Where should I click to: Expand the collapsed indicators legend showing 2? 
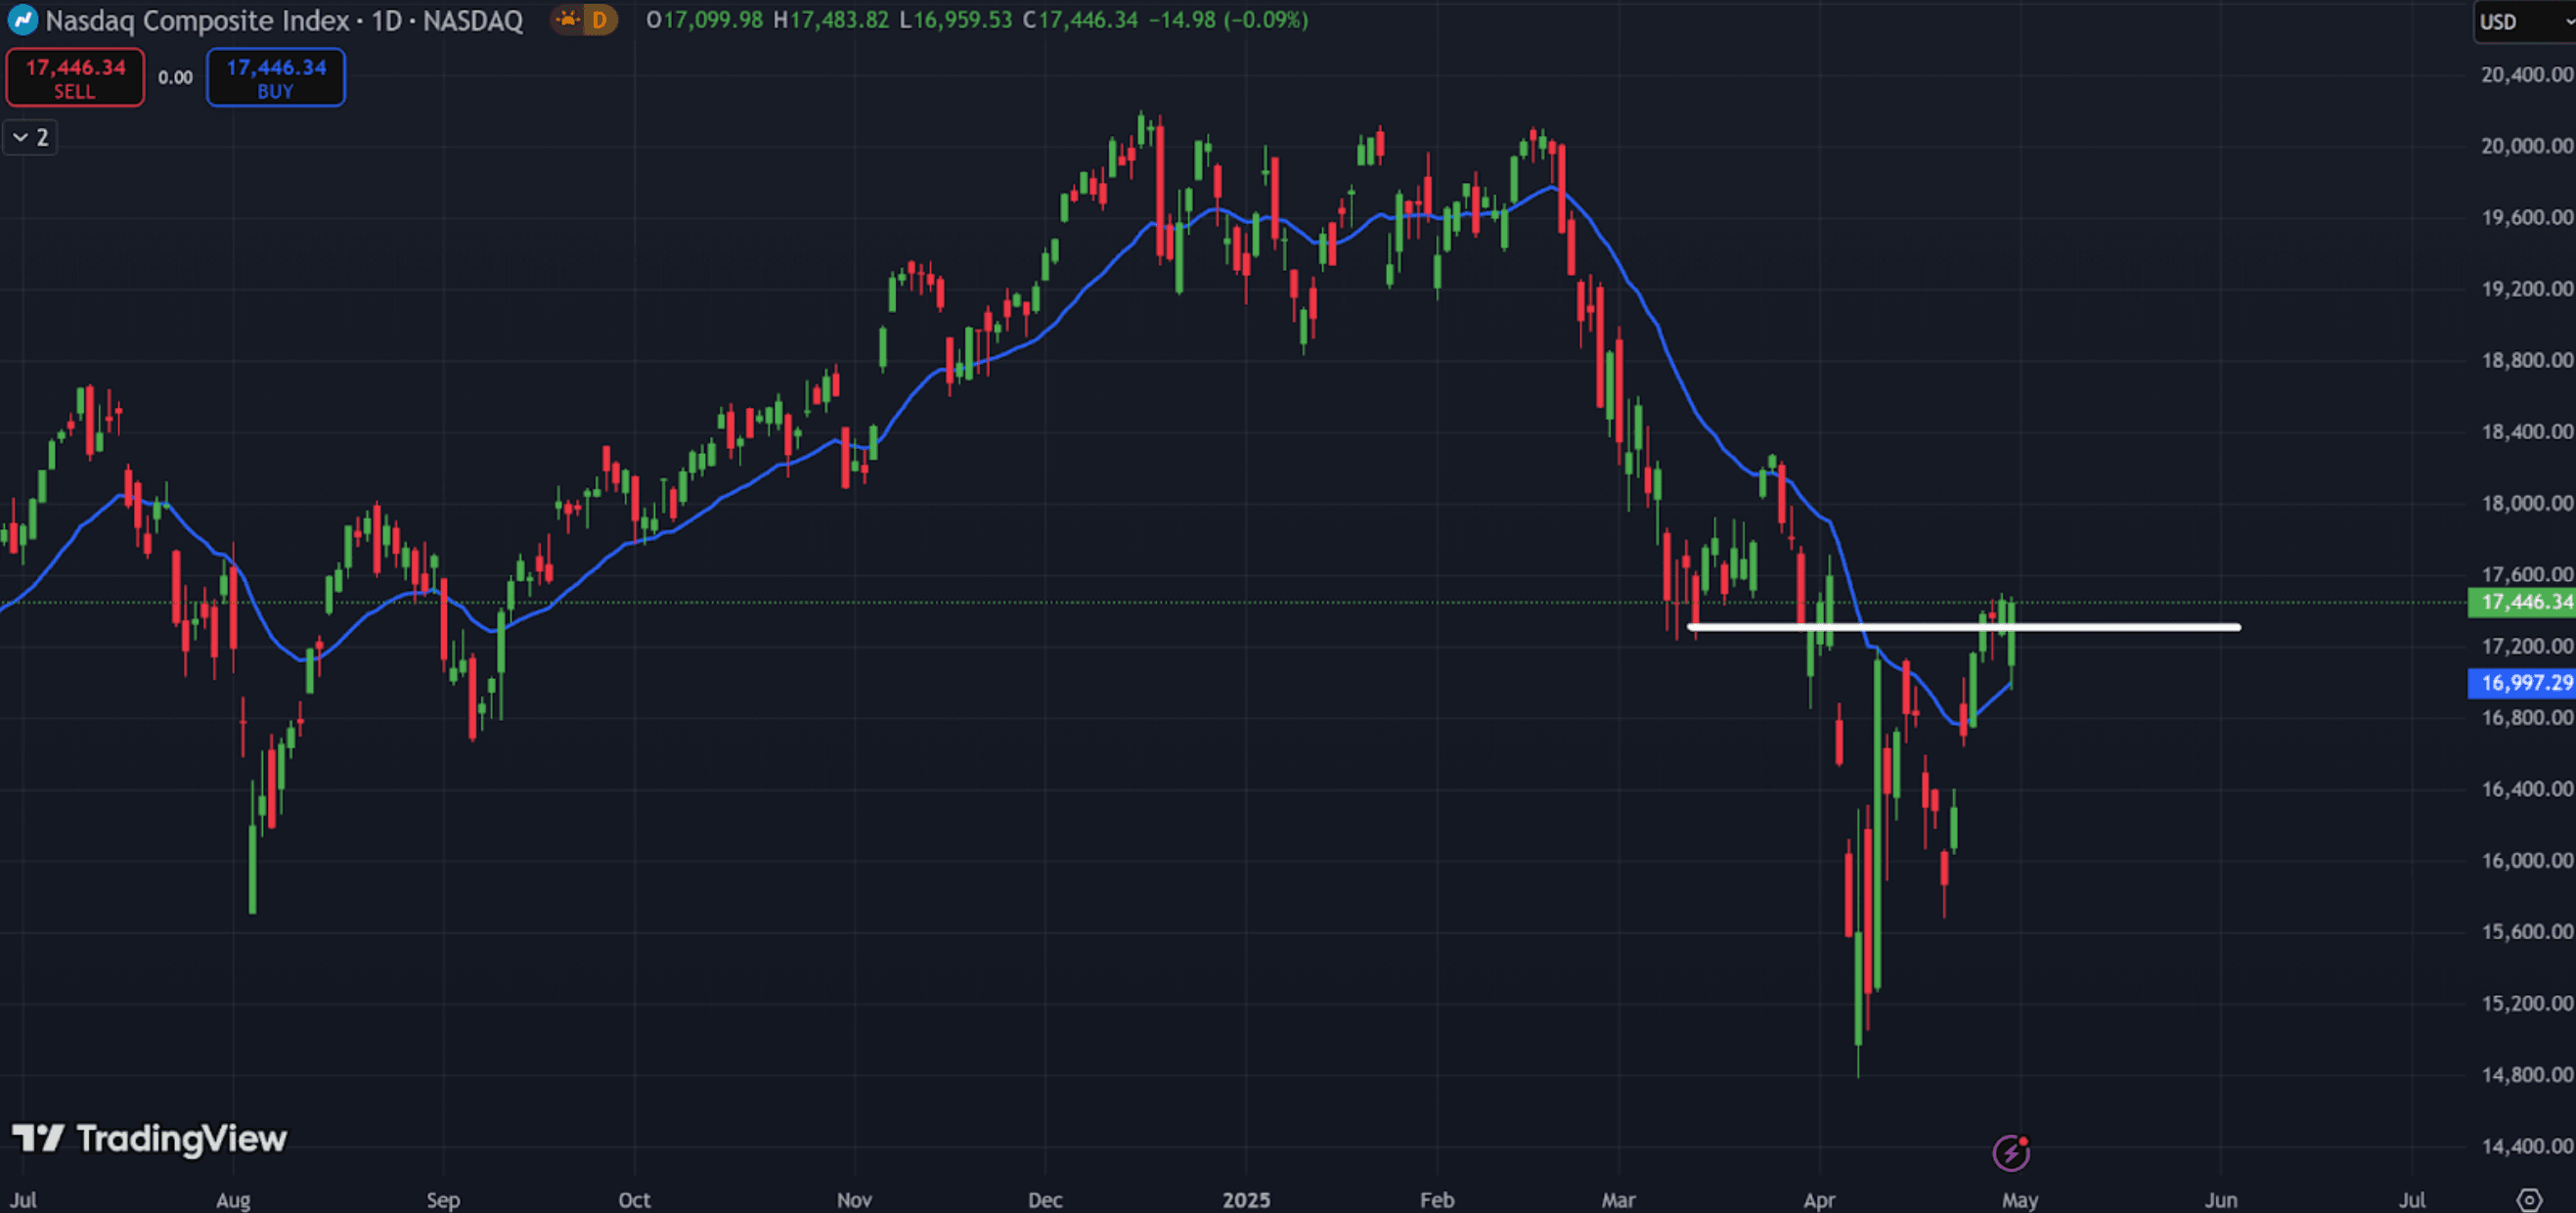(30, 137)
